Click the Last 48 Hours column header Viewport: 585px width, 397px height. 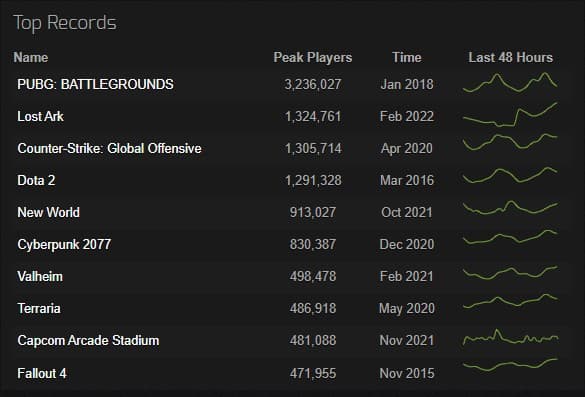point(510,57)
